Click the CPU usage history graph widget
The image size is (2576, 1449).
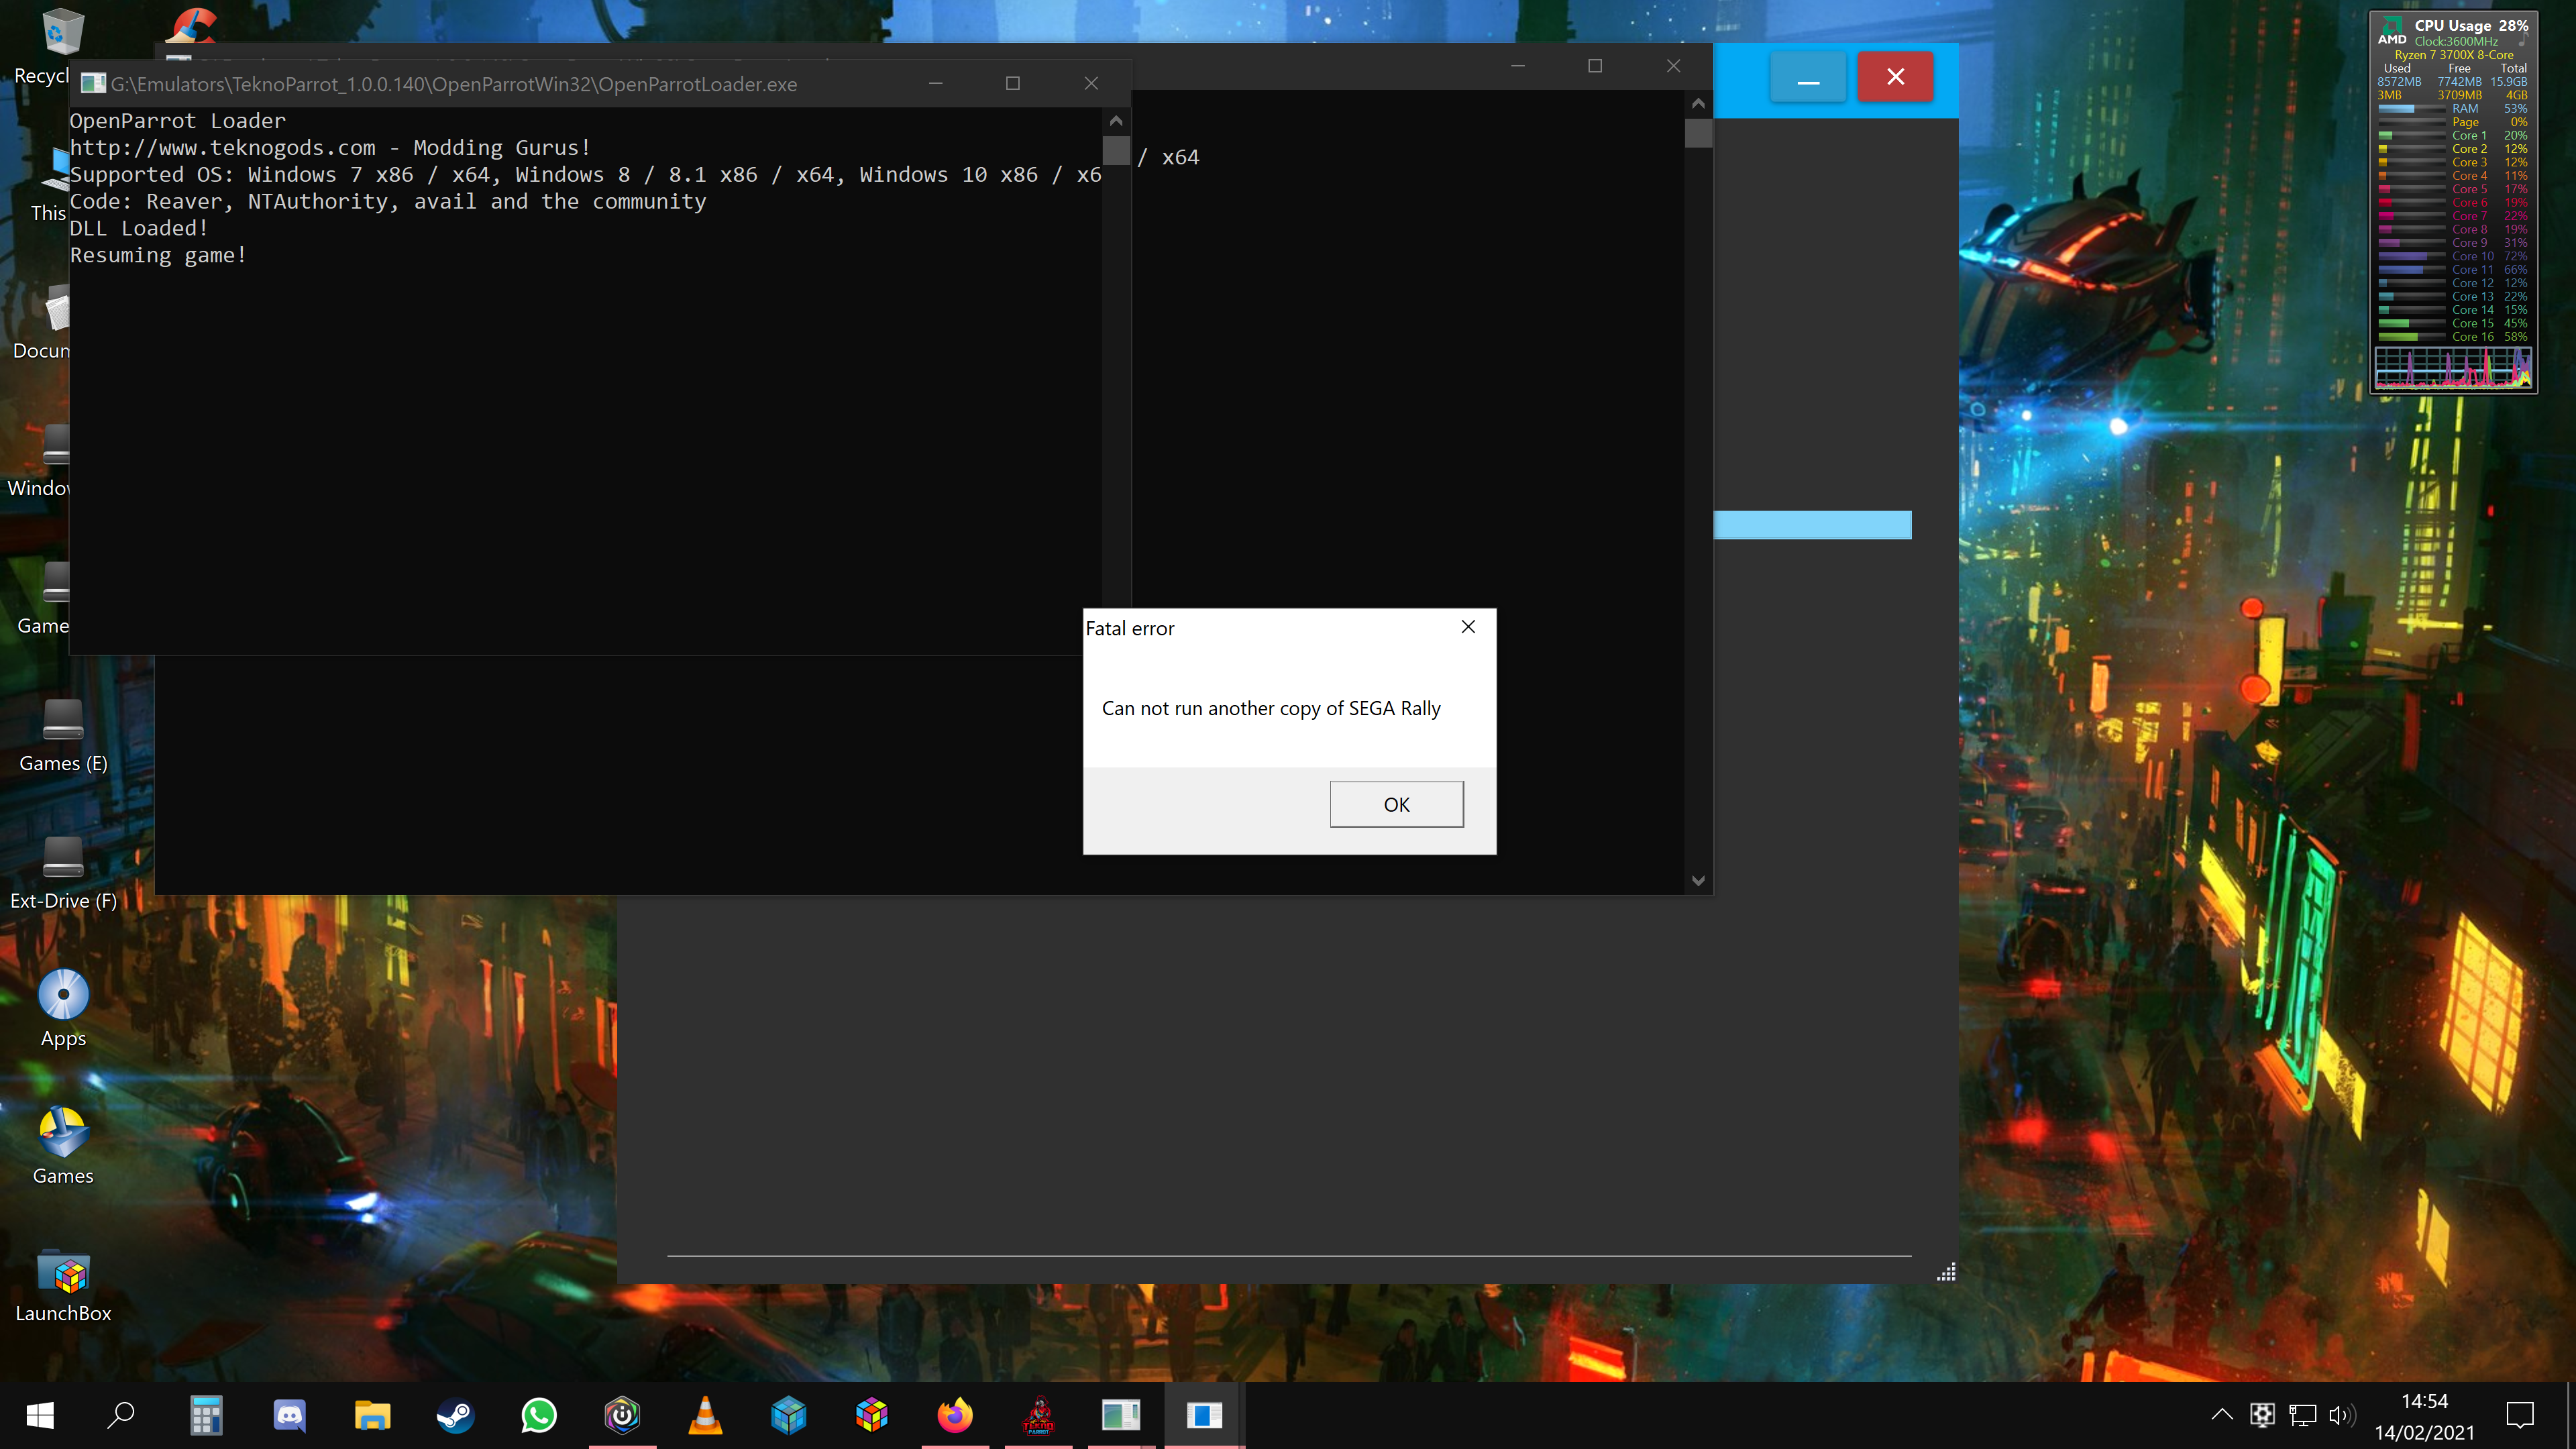click(2453, 367)
